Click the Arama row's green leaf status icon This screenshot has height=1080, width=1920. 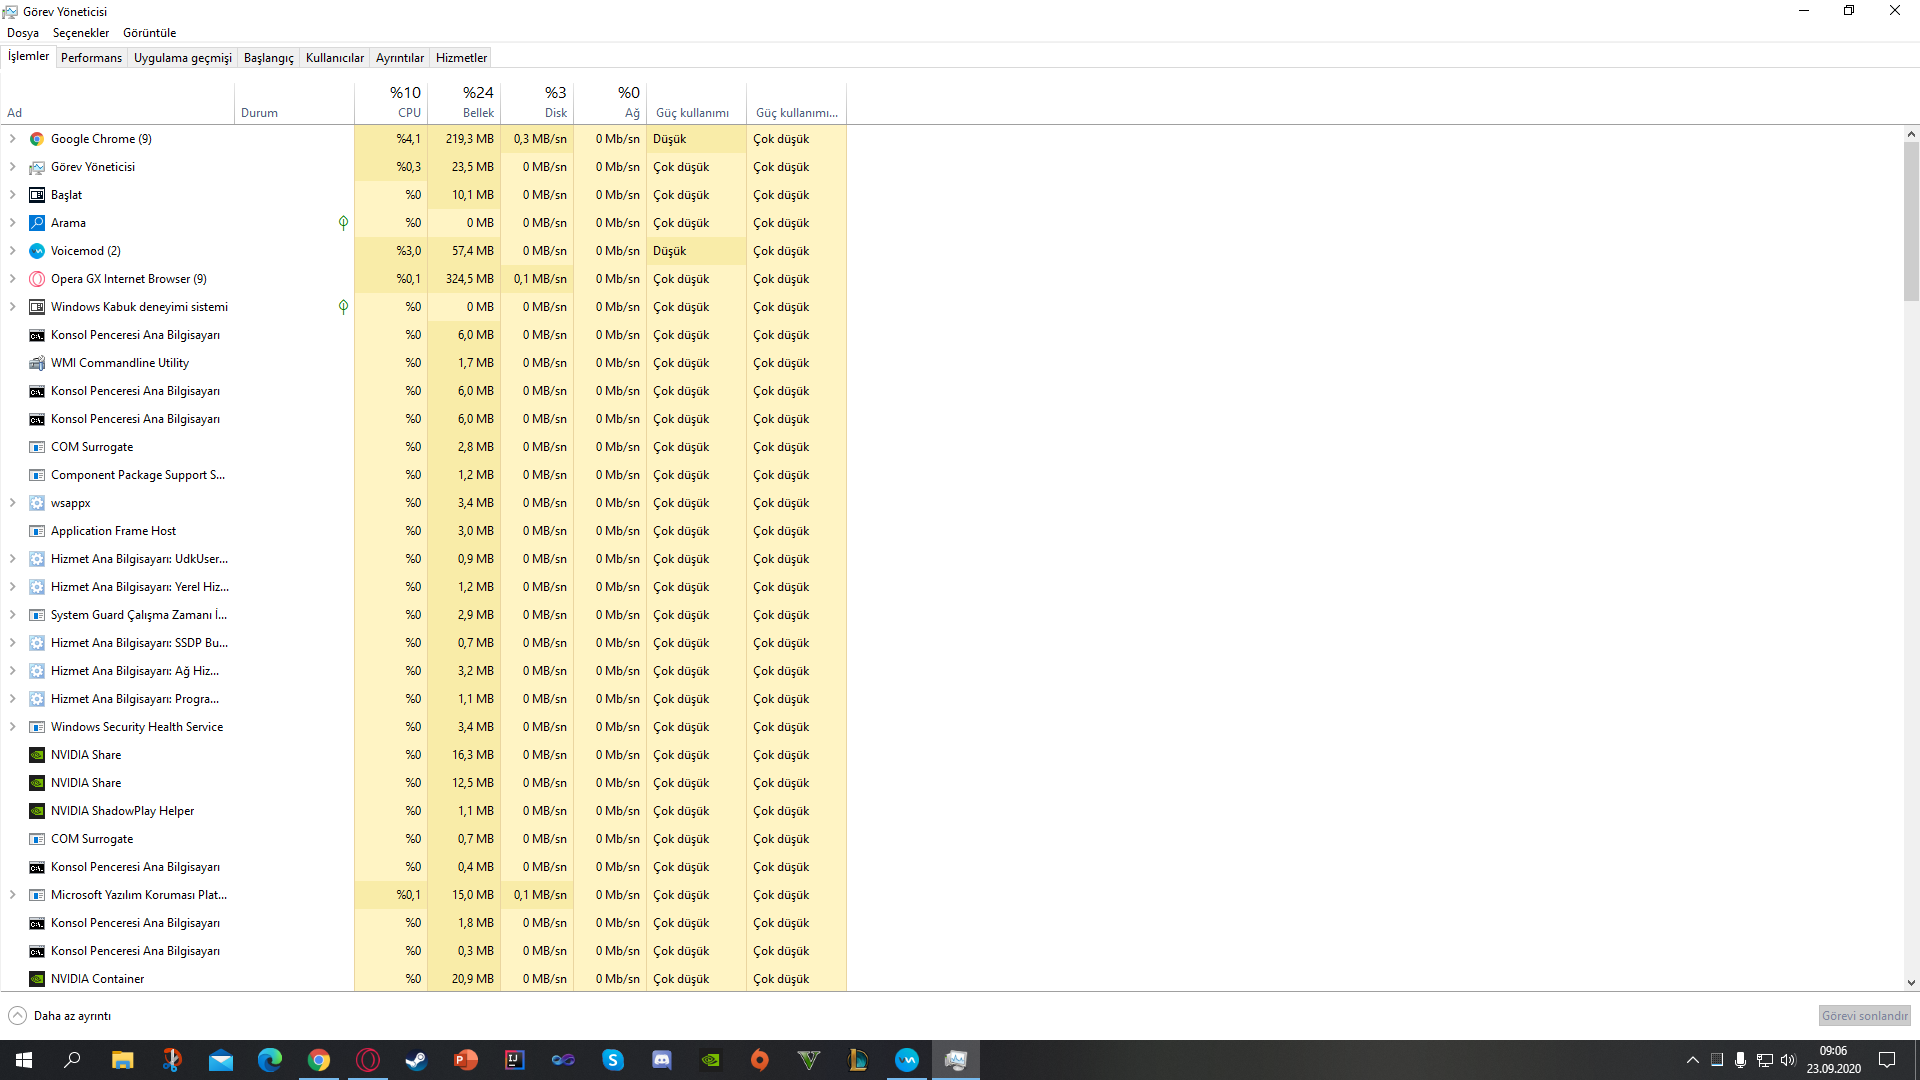(343, 223)
